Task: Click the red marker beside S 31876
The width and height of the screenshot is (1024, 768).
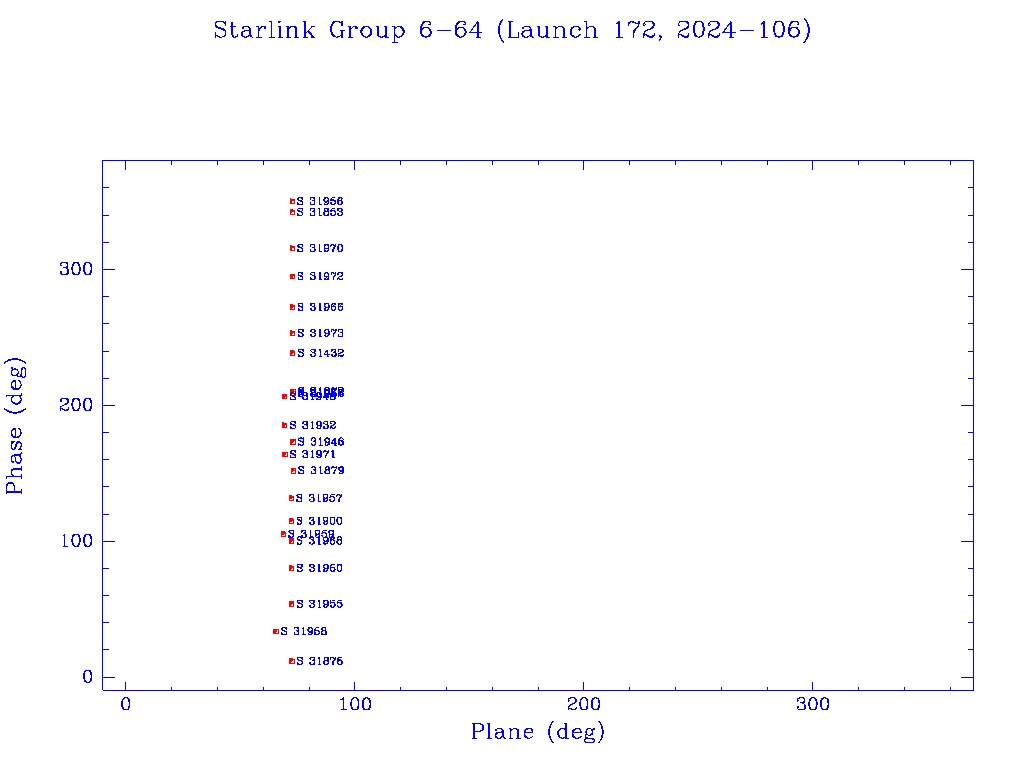Action: (292, 662)
